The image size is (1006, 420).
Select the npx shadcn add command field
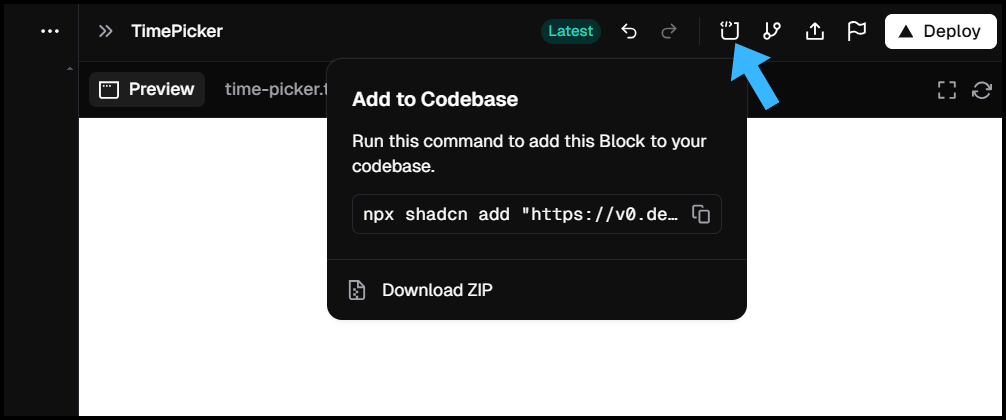(521, 214)
